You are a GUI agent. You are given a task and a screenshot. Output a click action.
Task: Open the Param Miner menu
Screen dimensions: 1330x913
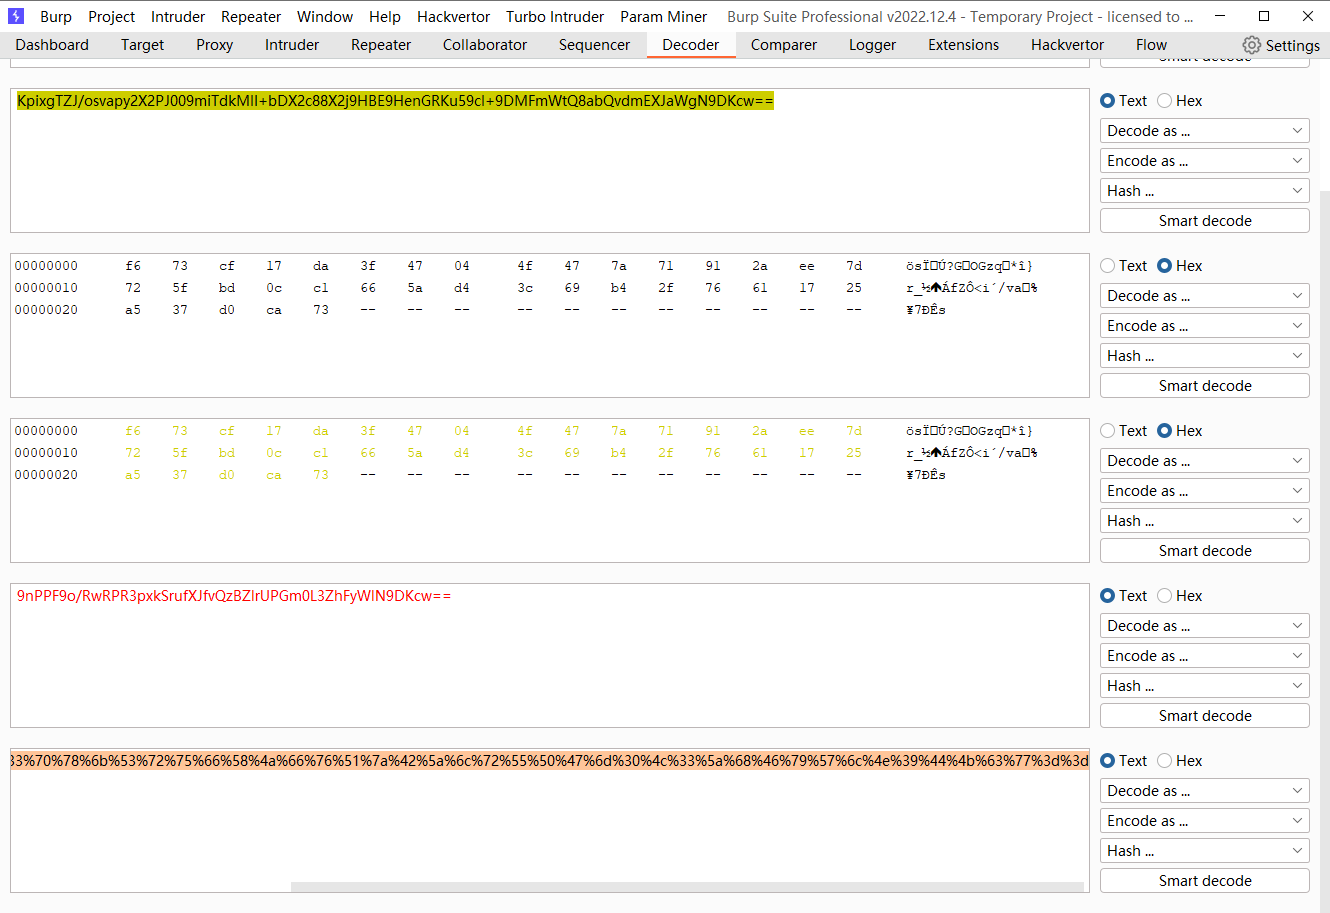coord(663,16)
